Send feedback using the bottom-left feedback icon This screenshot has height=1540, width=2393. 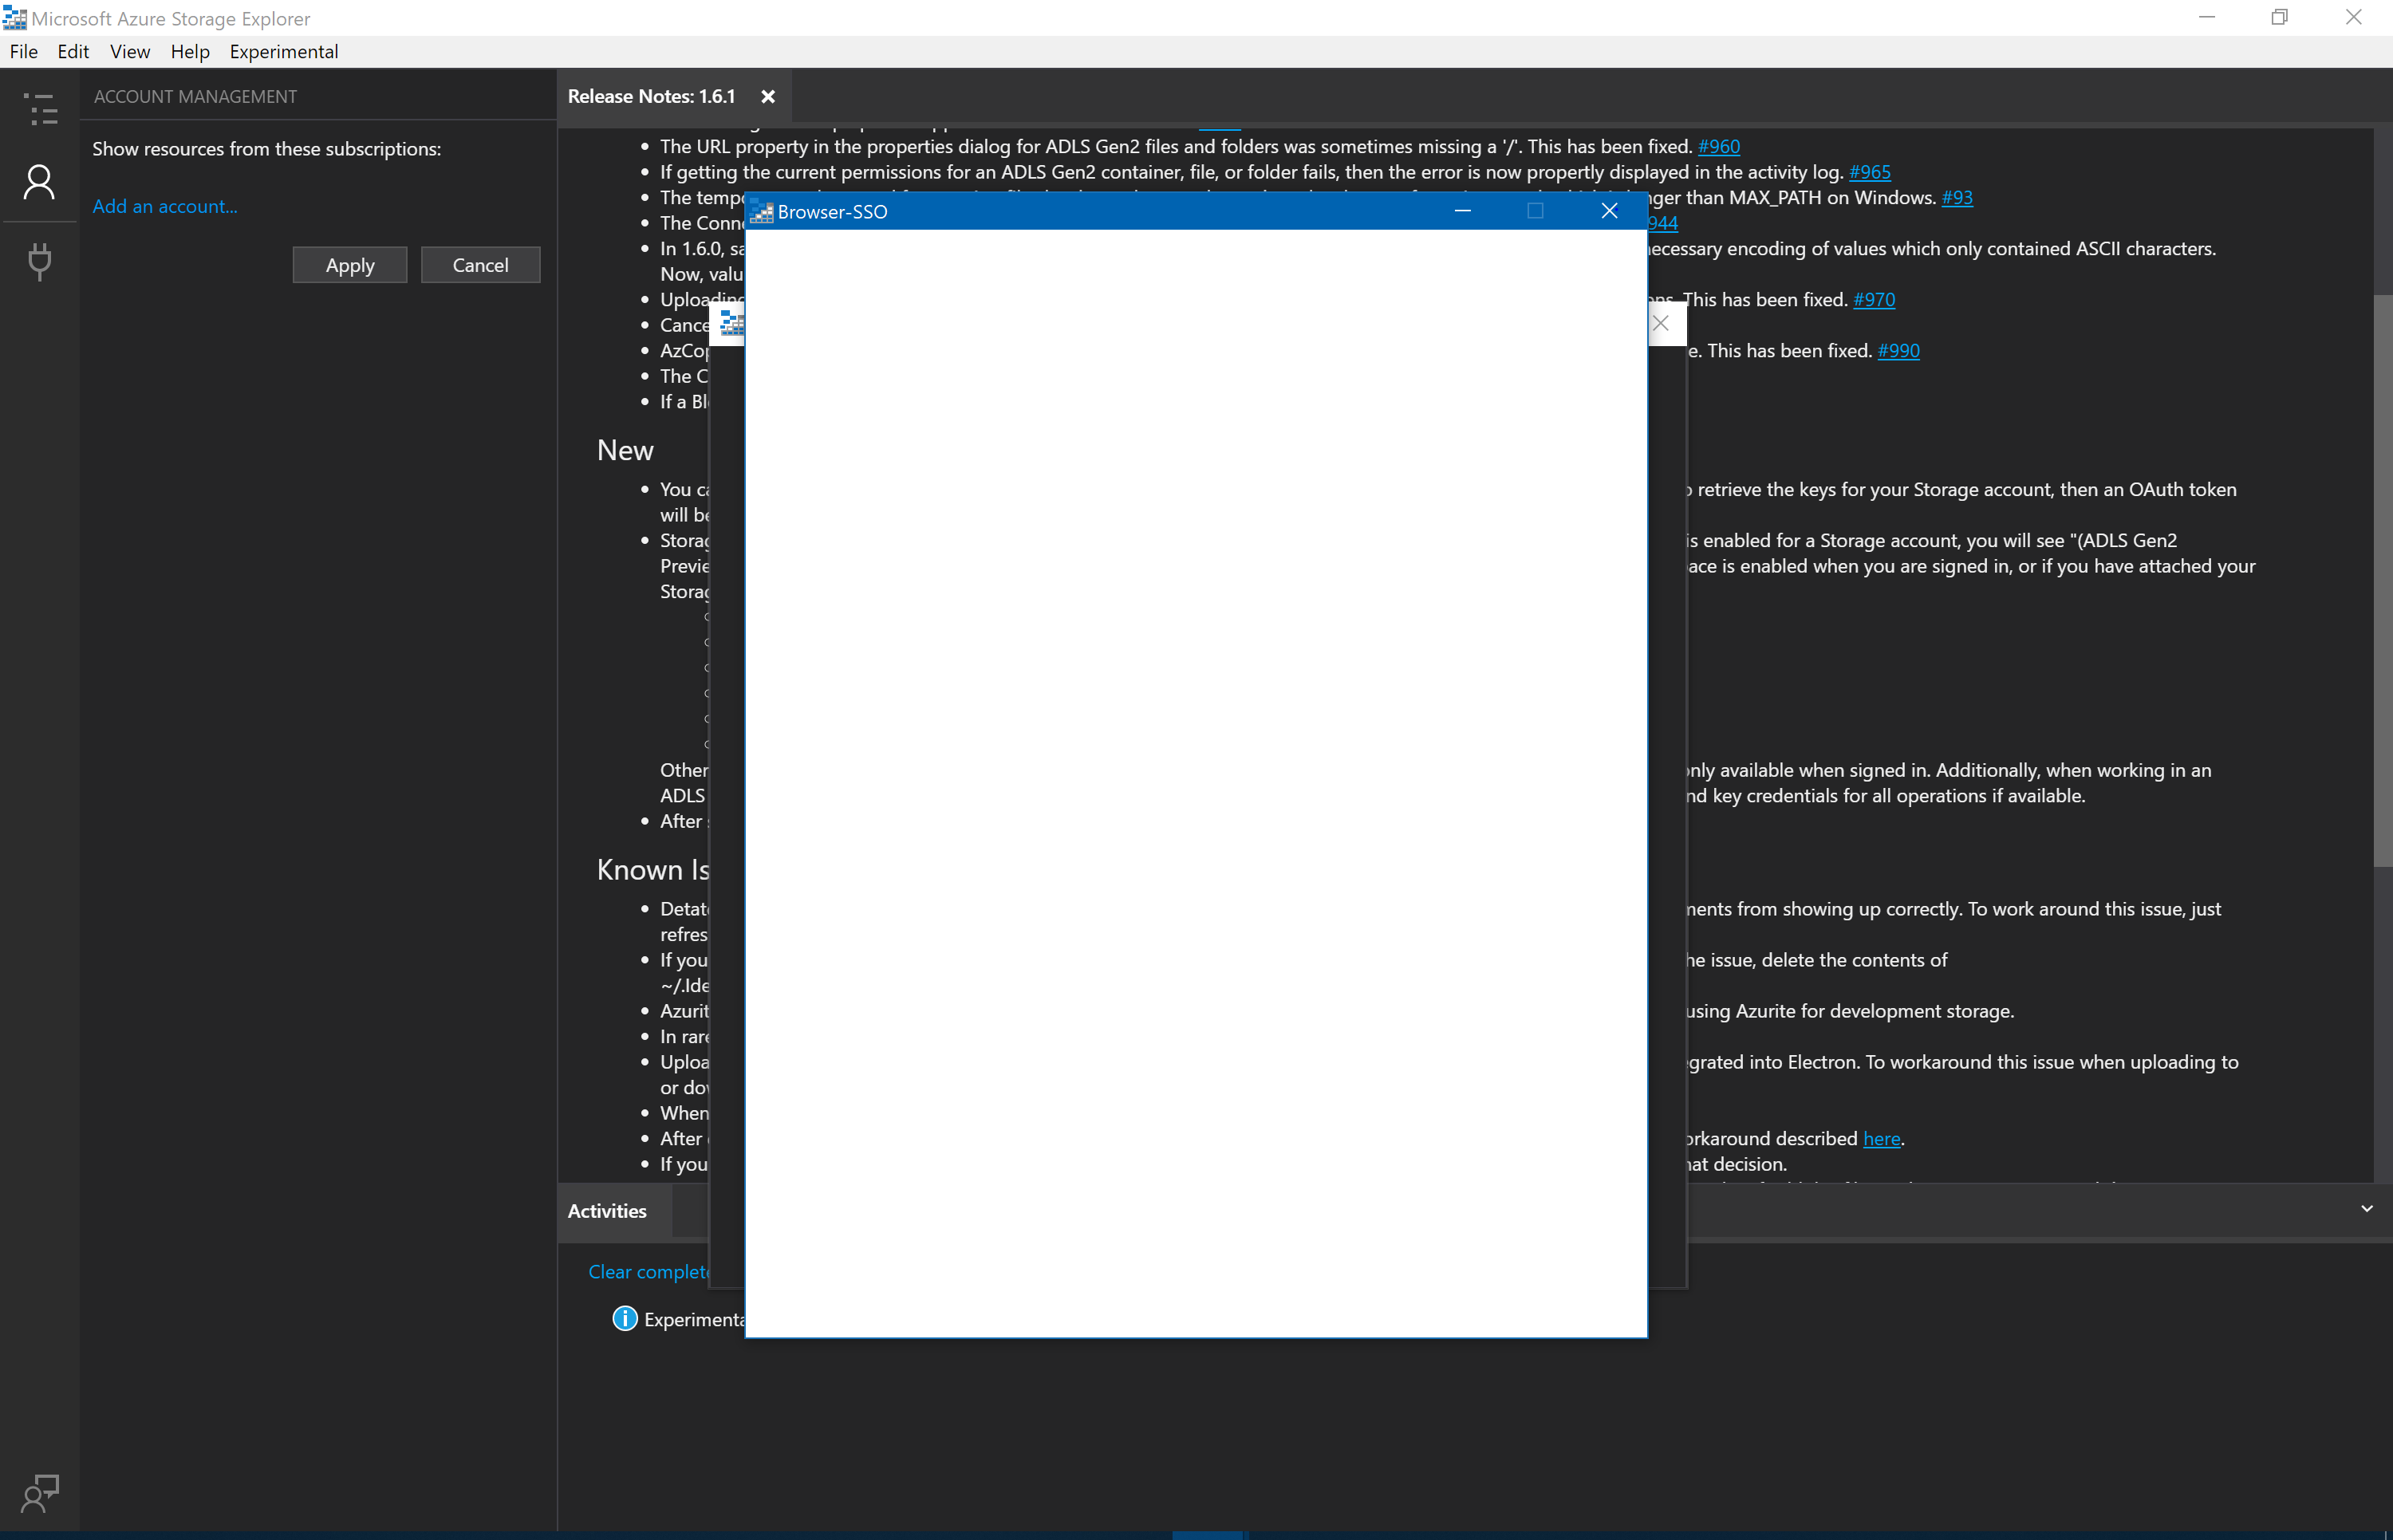(x=40, y=1493)
